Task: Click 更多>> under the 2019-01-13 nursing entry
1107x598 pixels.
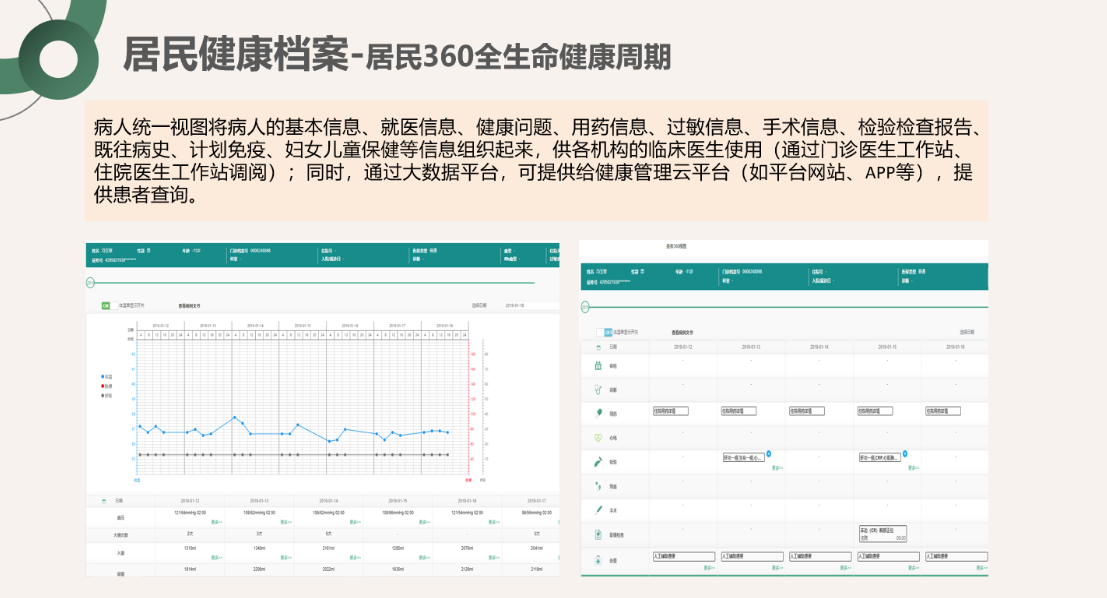Action: (777, 568)
